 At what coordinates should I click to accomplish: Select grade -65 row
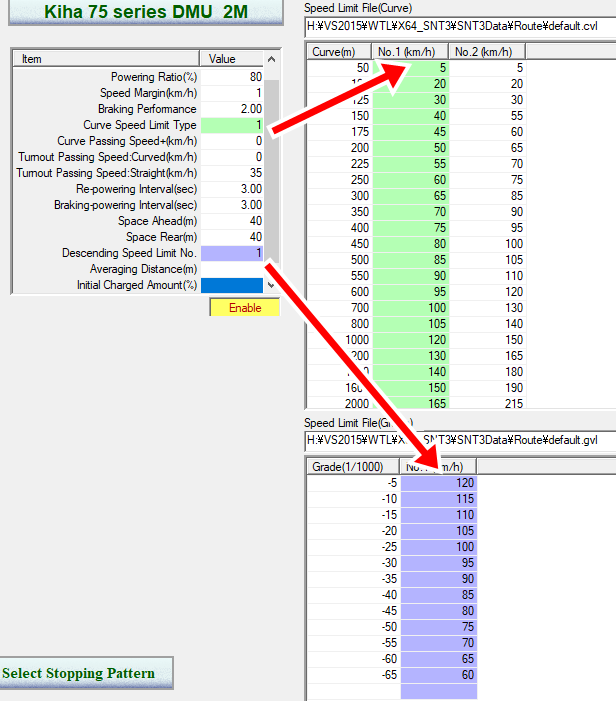click(x=392, y=675)
